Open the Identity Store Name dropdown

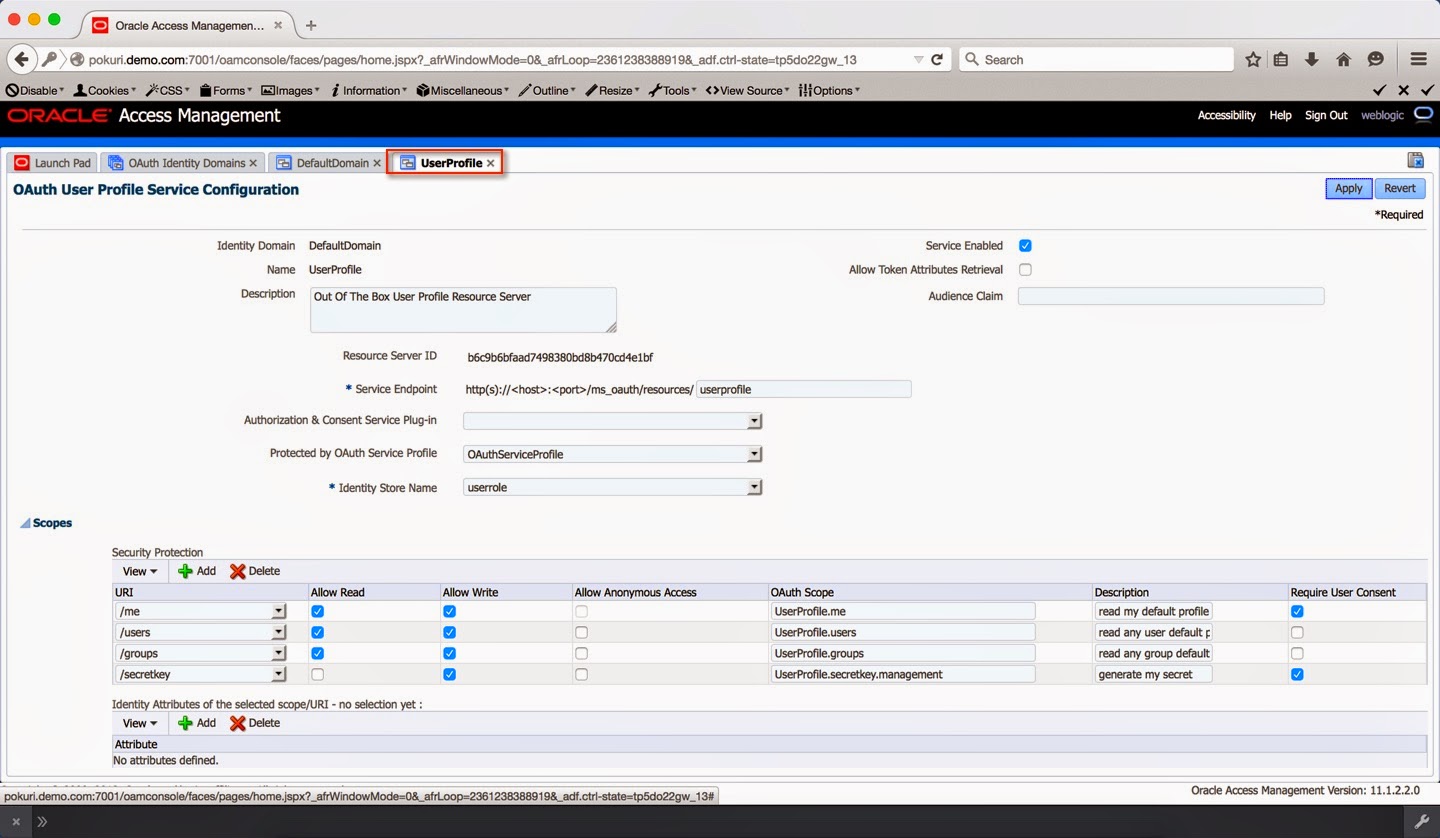755,487
